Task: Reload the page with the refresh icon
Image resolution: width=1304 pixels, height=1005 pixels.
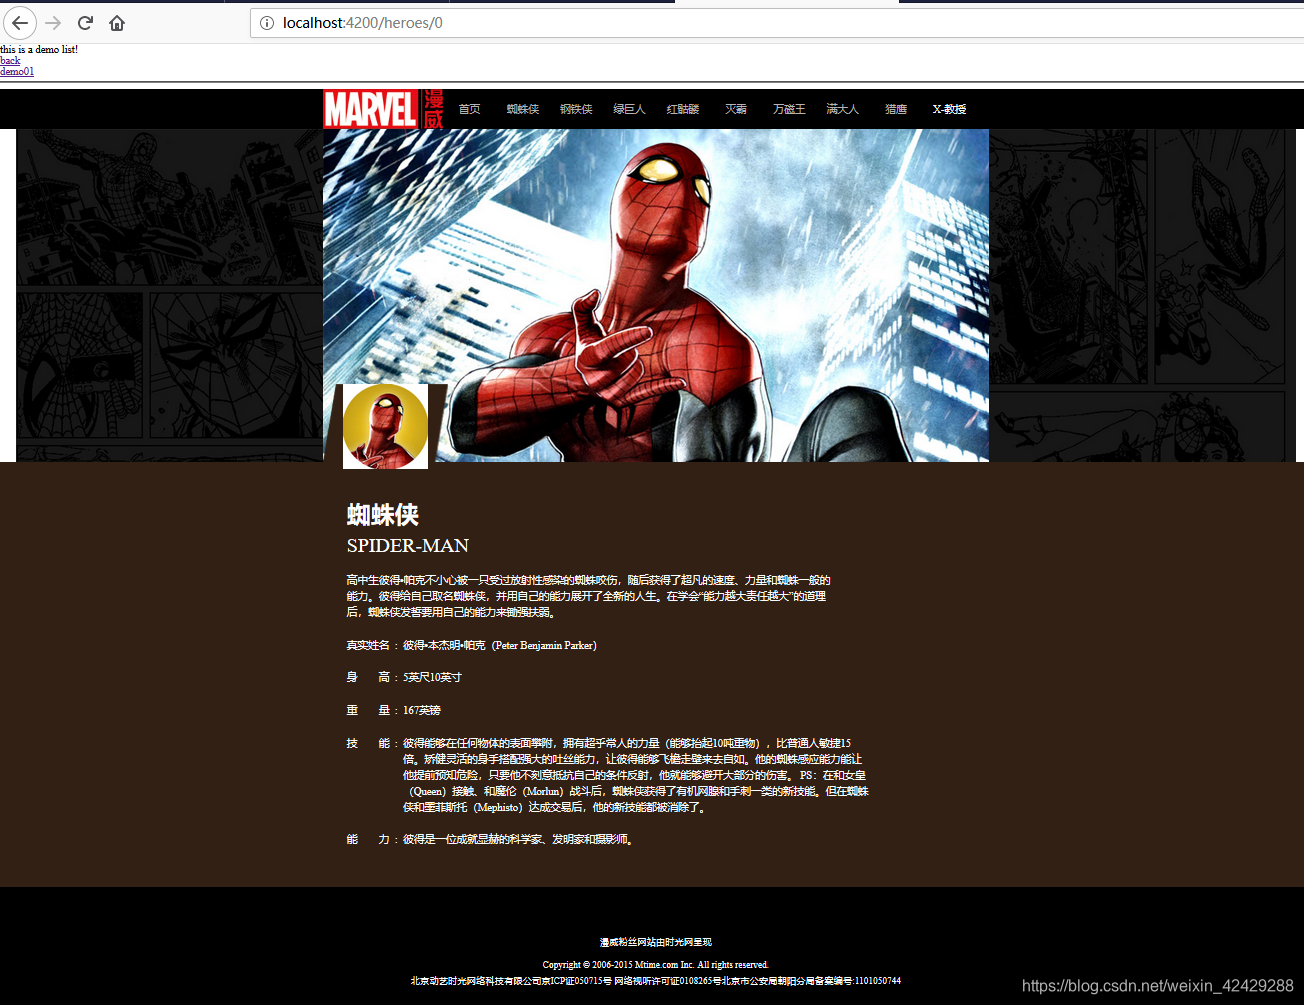Action: coord(85,23)
